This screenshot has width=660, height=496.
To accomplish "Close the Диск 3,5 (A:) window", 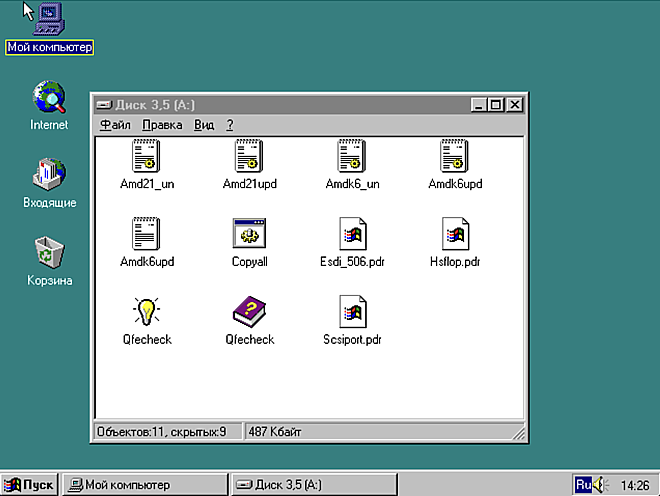I will 515,105.
